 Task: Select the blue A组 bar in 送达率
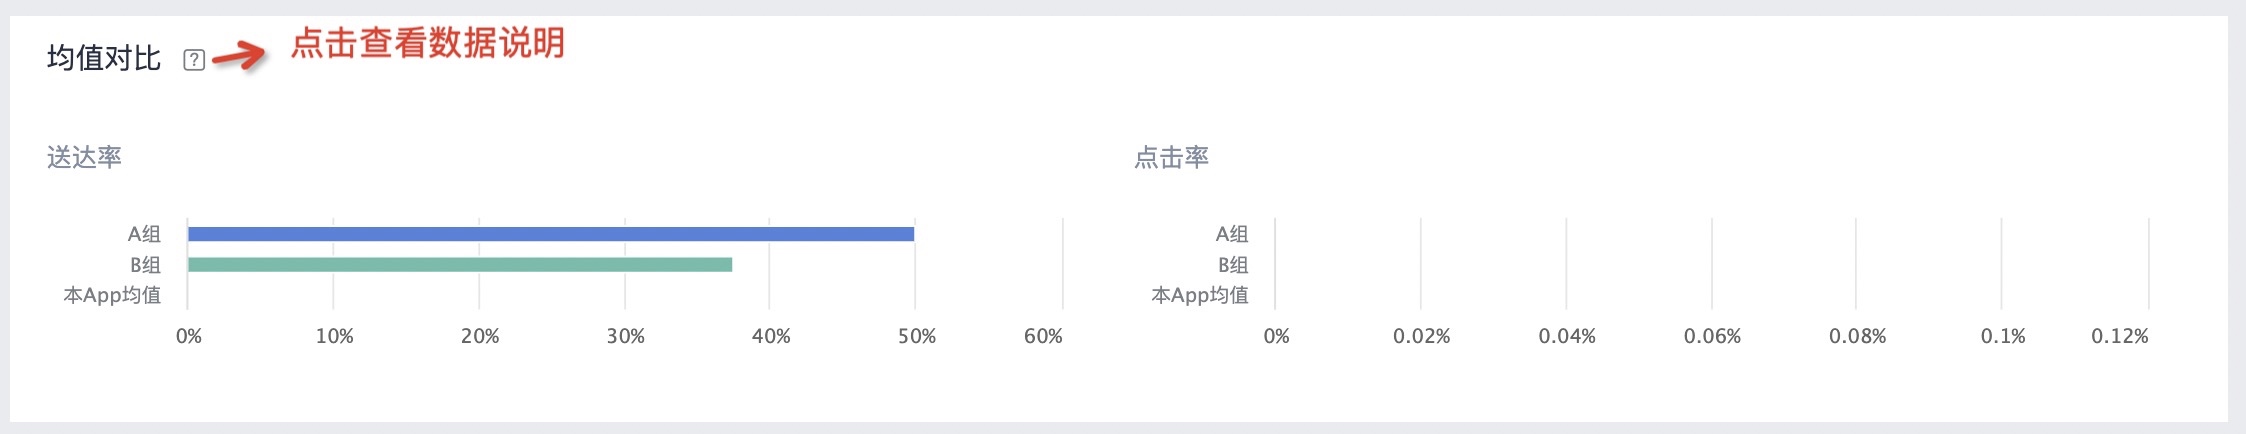(551, 234)
